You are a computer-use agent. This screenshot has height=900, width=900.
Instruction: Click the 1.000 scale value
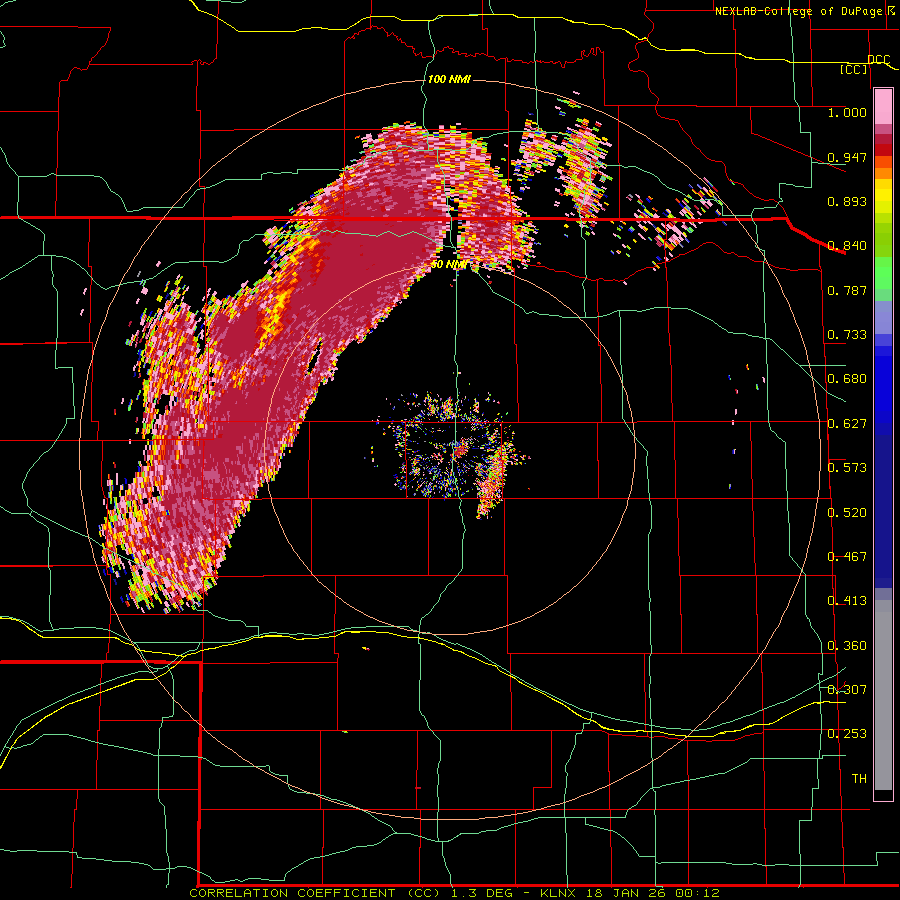coord(847,112)
